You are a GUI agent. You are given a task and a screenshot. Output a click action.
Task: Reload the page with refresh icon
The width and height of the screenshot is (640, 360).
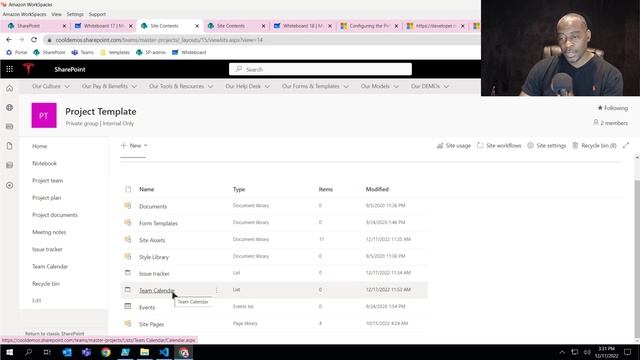click(34, 40)
